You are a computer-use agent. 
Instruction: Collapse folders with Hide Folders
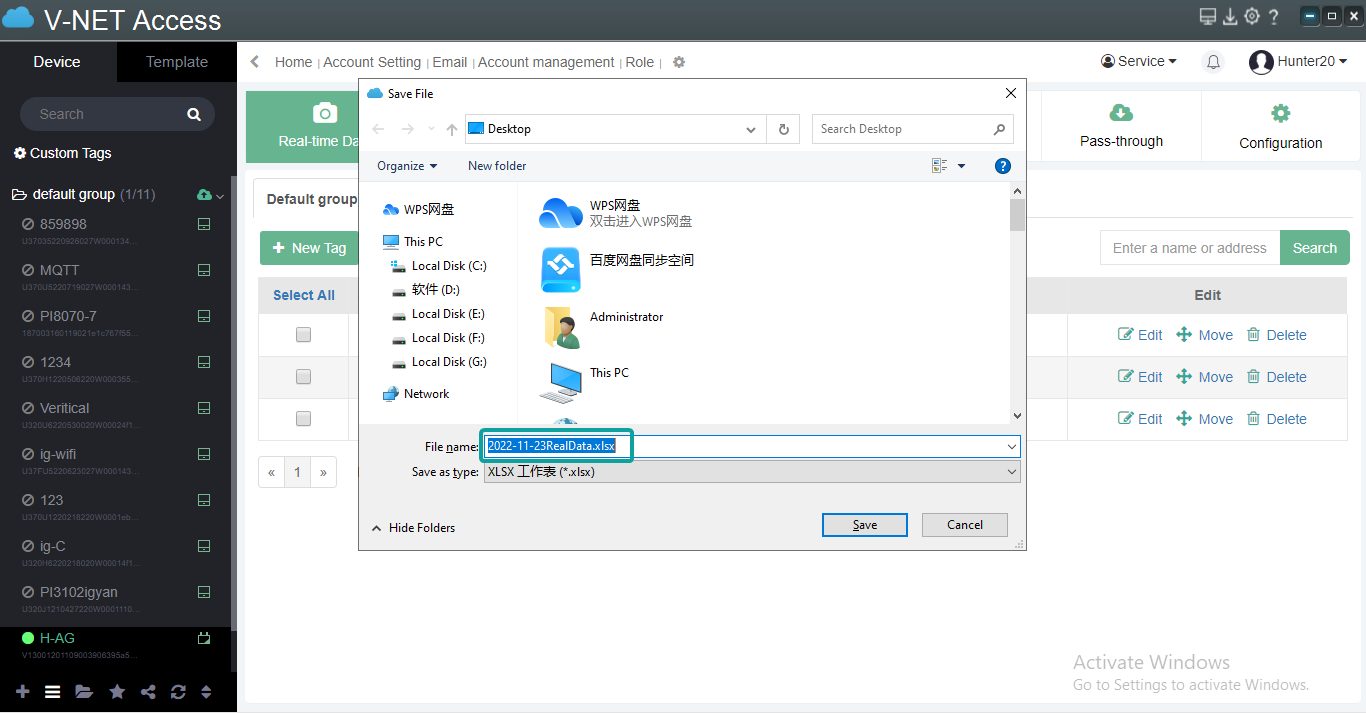click(413, 528)
